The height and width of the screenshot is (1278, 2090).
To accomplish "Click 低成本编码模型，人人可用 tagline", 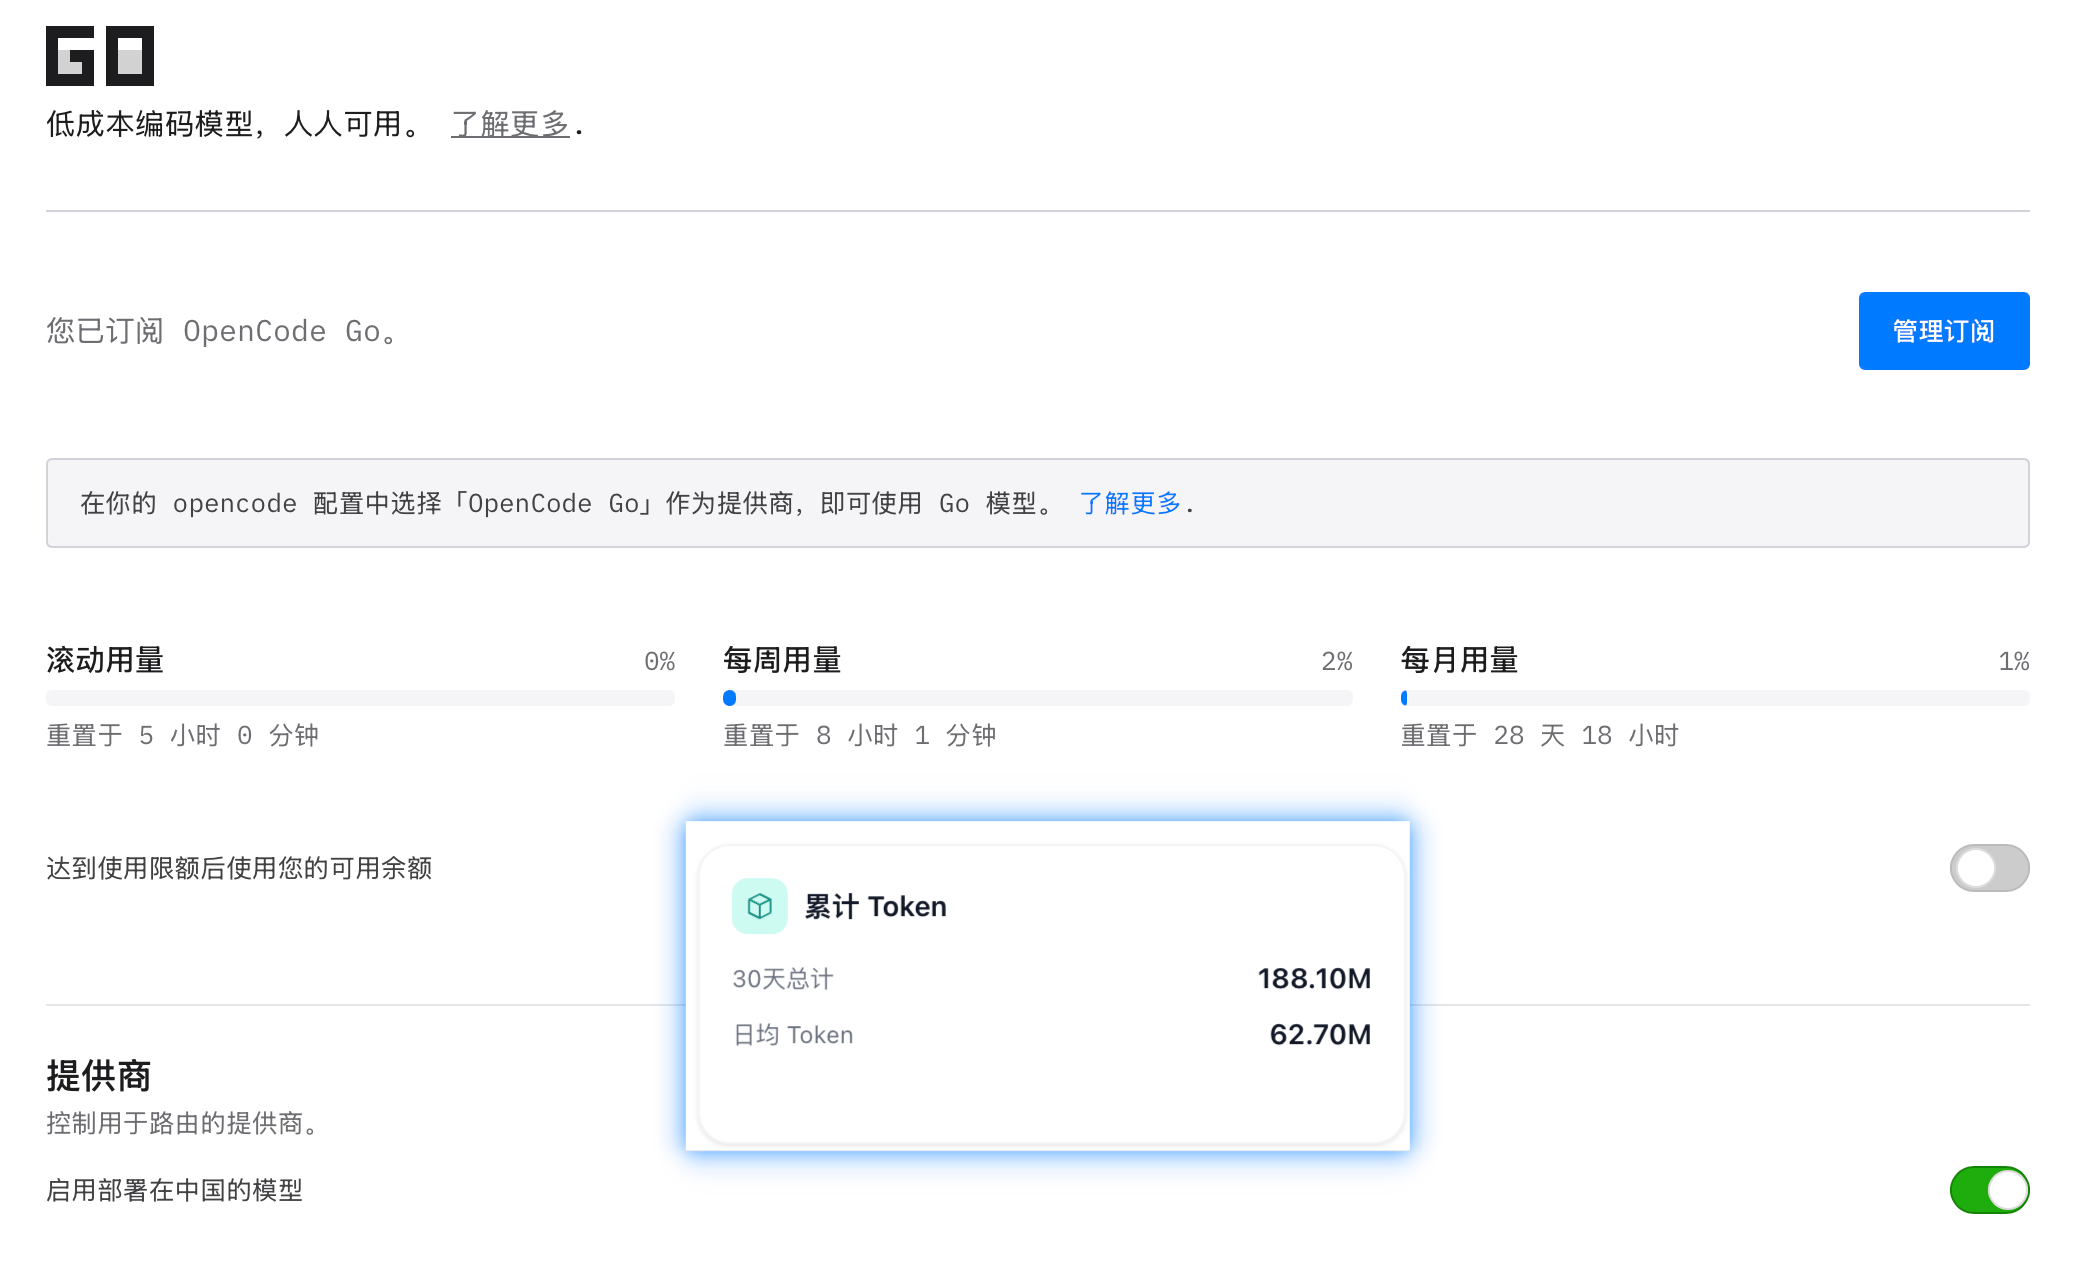I will click(x=236, y=124).
